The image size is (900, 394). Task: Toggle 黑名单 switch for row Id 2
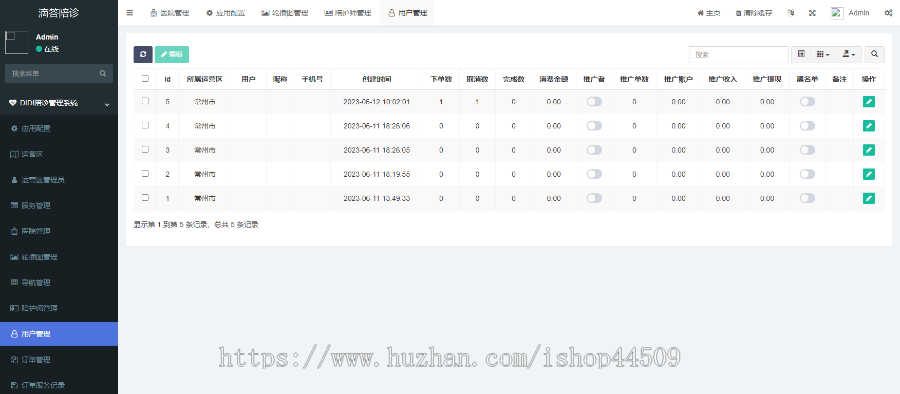click(x=807, y=174)
